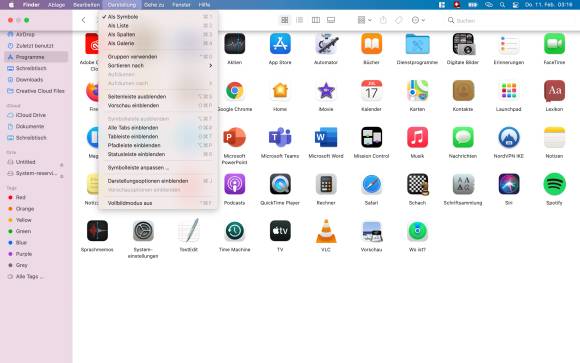
Task: Open the Bücher app icon
Action: click(371, 44)
